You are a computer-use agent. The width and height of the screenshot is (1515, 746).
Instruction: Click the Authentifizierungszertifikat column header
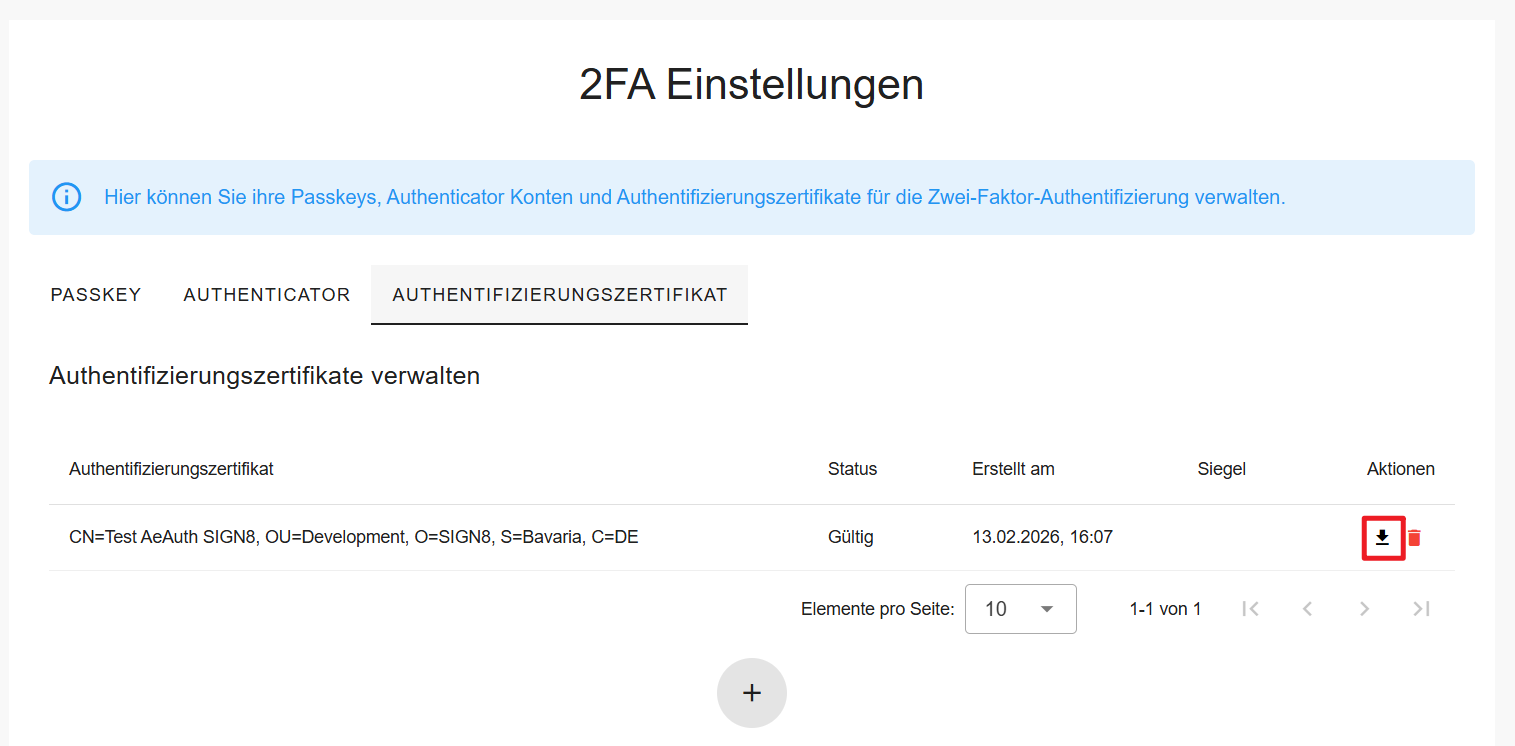(171, 469)
